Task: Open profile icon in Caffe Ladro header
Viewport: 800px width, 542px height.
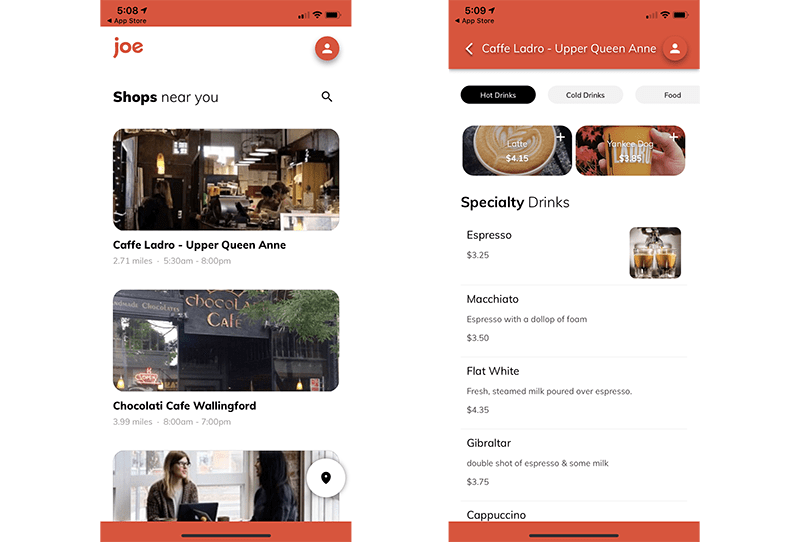Action: pos(675,48)
